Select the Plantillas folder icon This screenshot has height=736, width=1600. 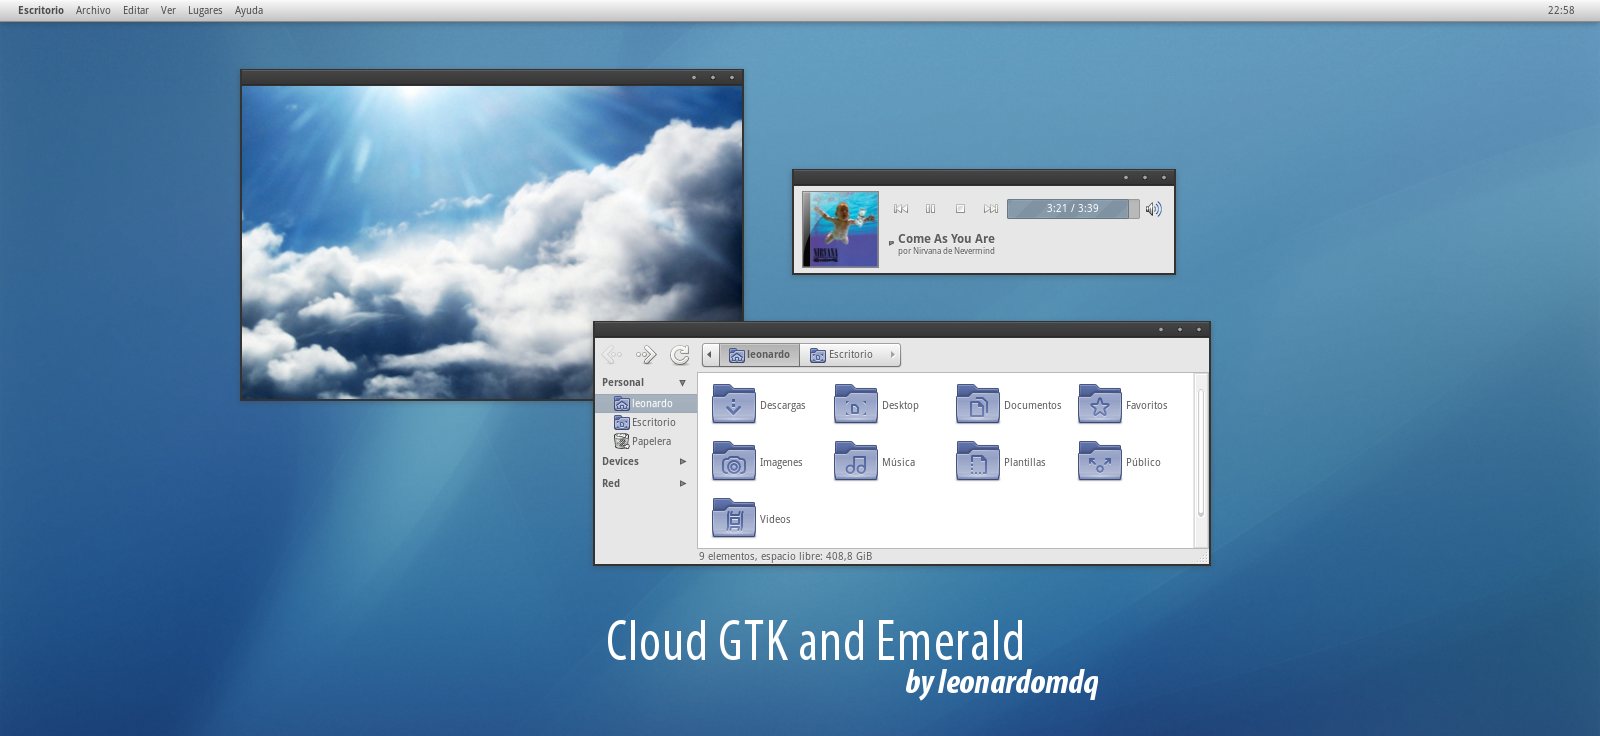tap(977, 461)
